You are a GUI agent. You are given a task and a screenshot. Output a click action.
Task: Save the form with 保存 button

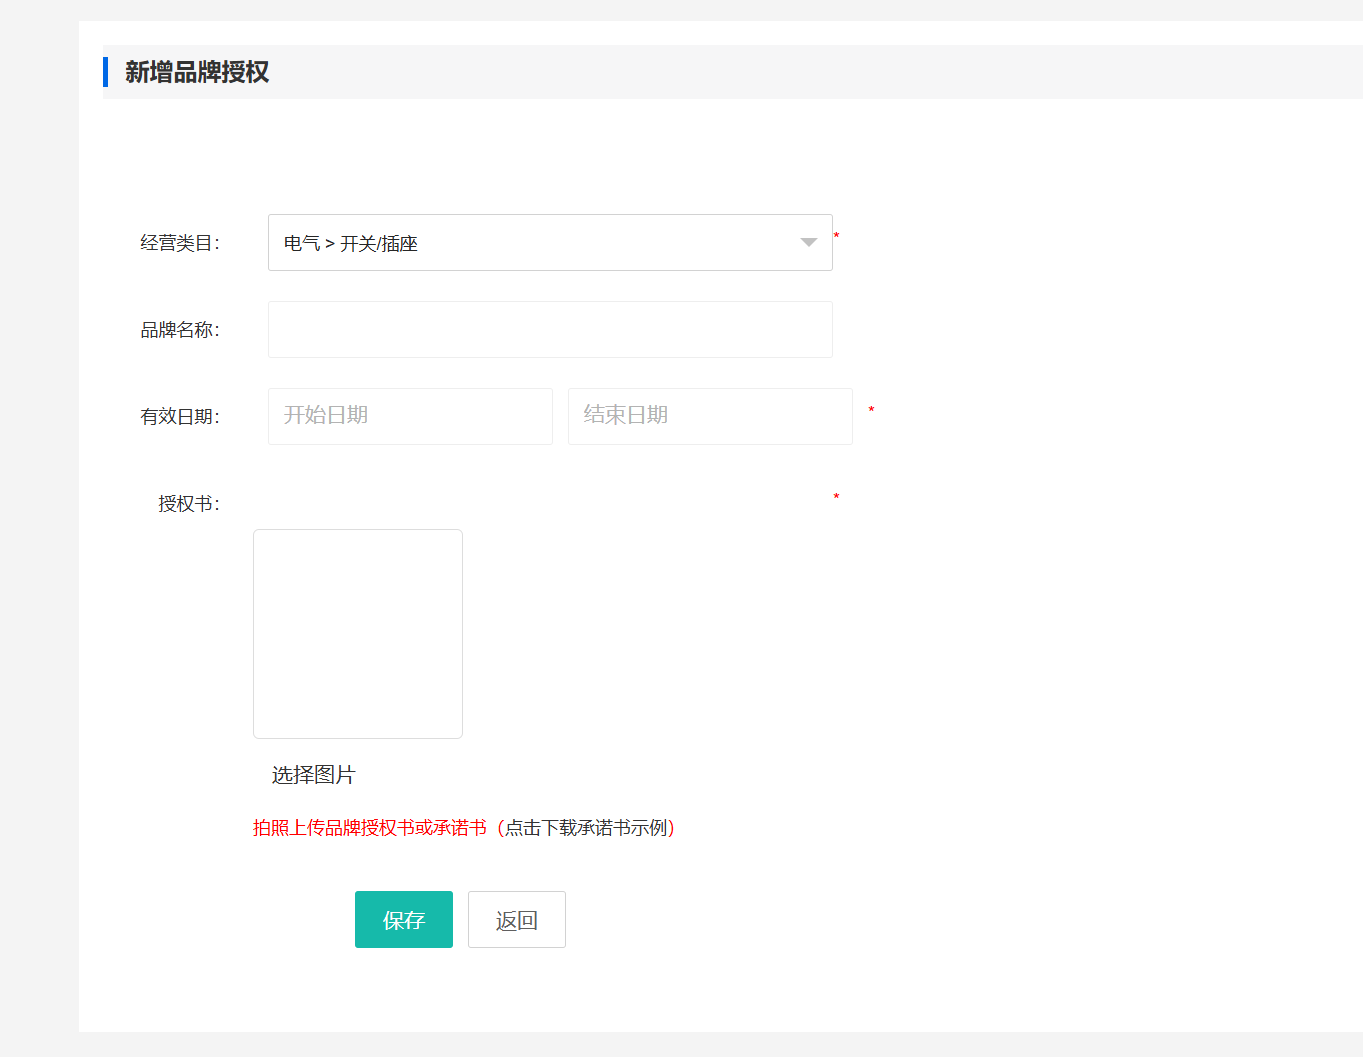point(404,920)
